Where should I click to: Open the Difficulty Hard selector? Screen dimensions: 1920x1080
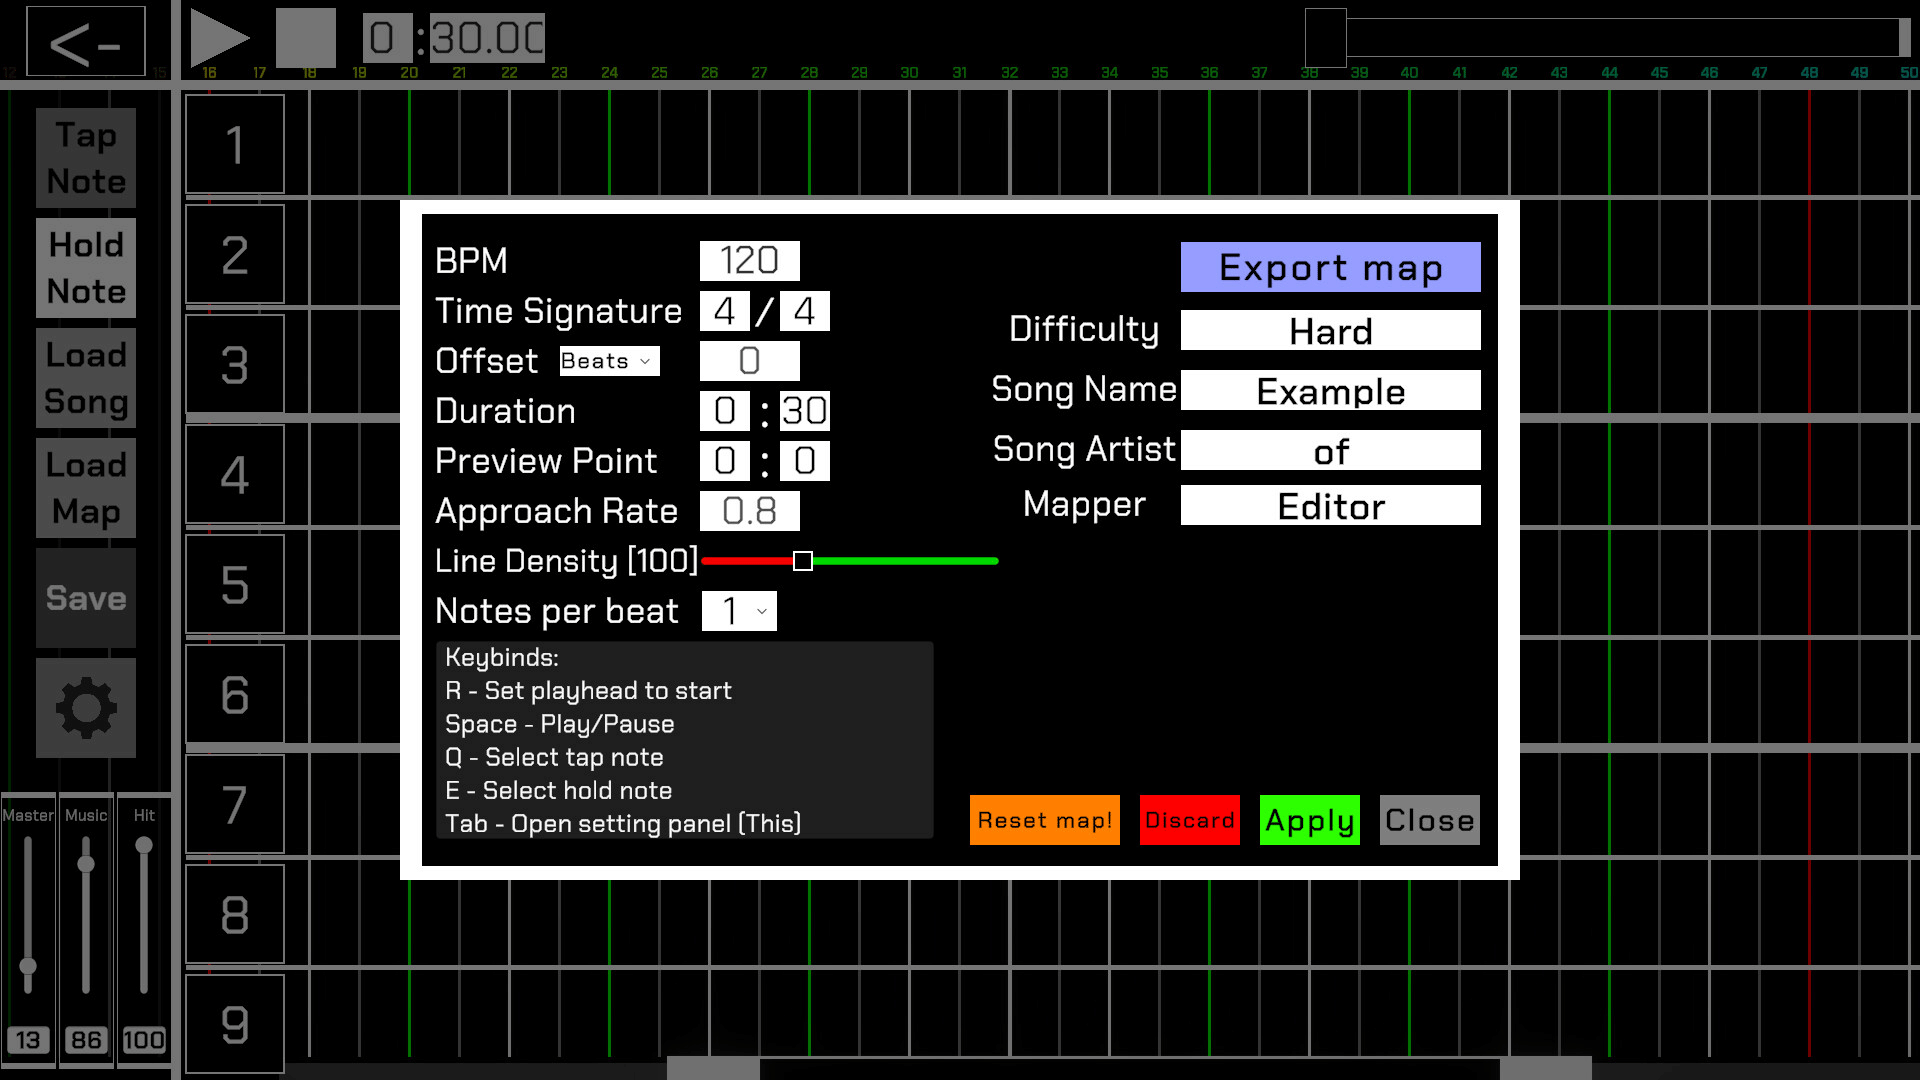1330,330
